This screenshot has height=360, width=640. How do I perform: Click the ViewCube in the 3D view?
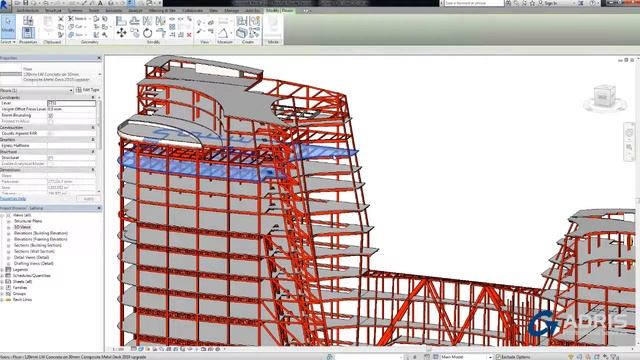(604, 97)
